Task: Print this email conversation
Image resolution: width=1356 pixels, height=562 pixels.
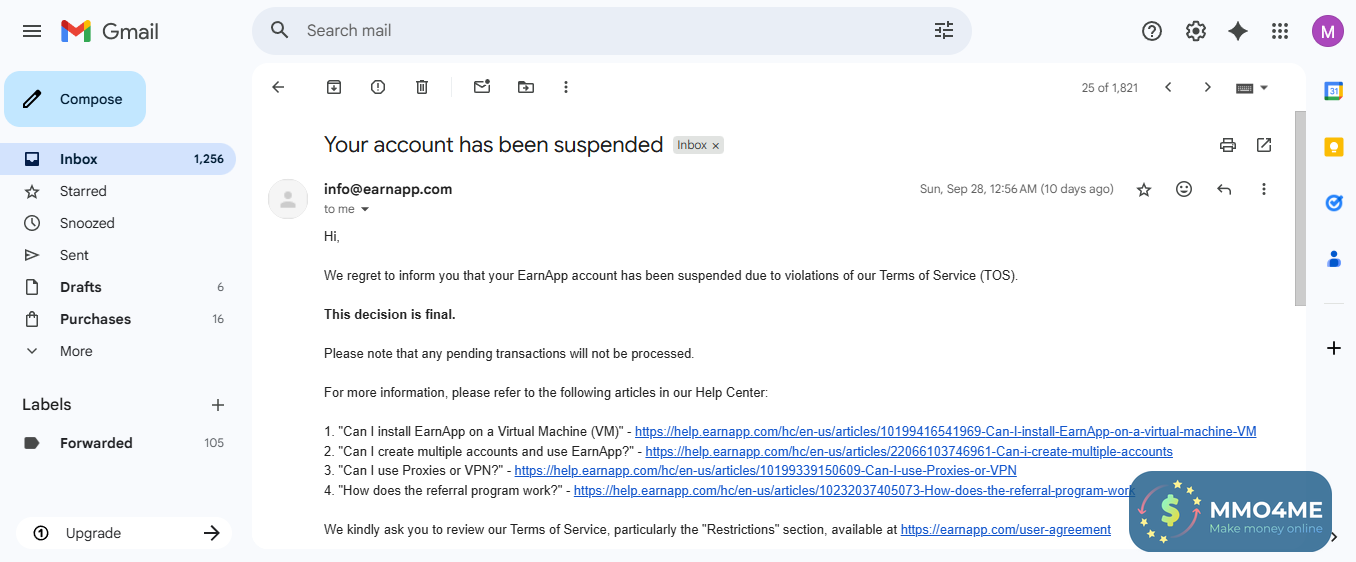Action: click(x=1228, y=145)
